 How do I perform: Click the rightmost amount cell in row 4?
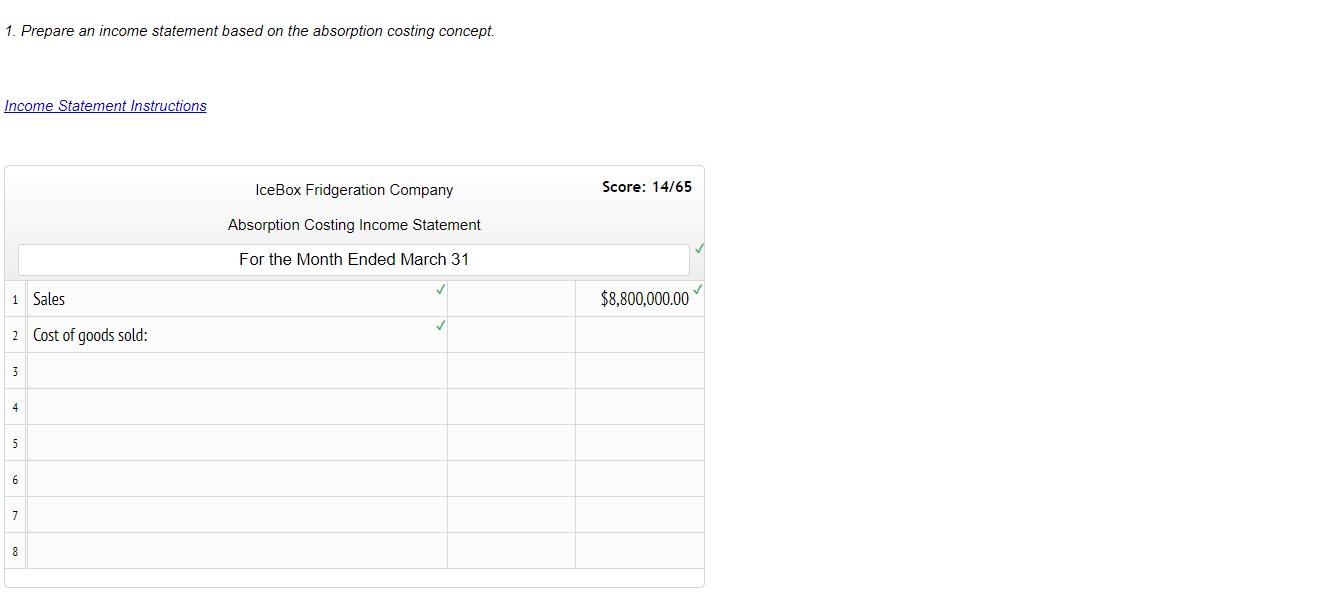tap(639, 406)
